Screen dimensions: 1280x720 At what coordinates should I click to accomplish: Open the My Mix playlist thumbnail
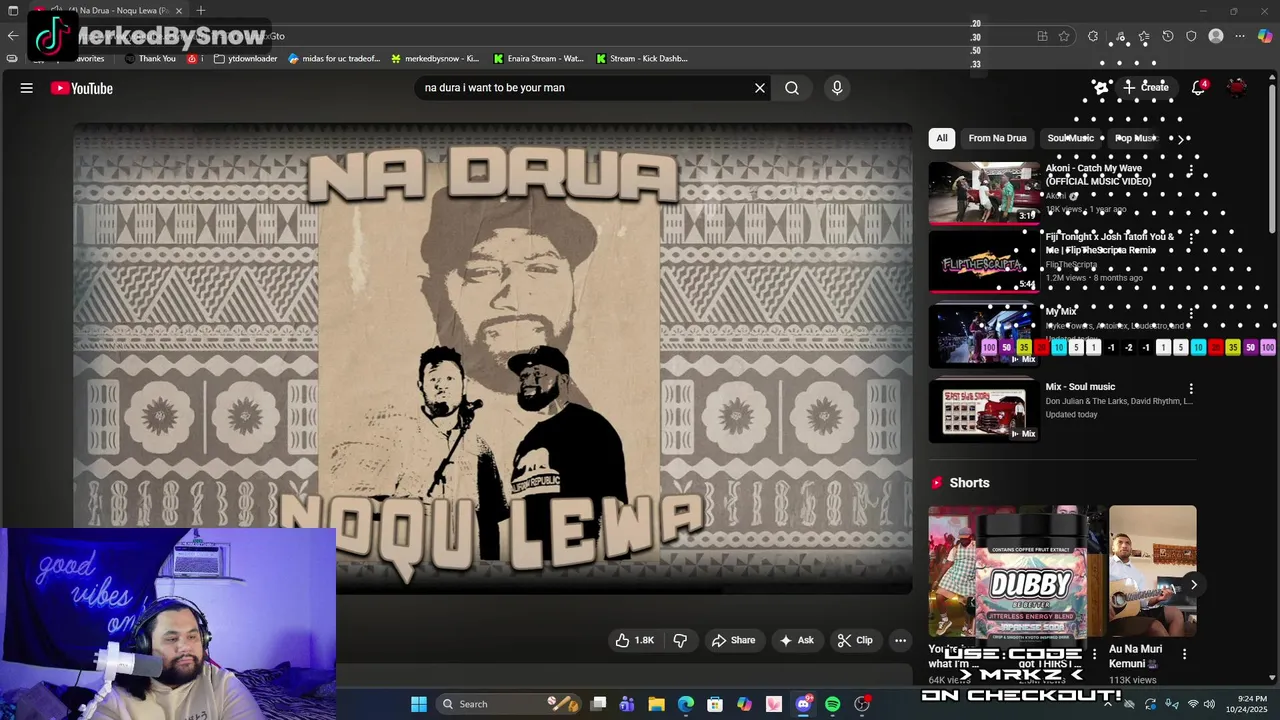coord(984,335)
